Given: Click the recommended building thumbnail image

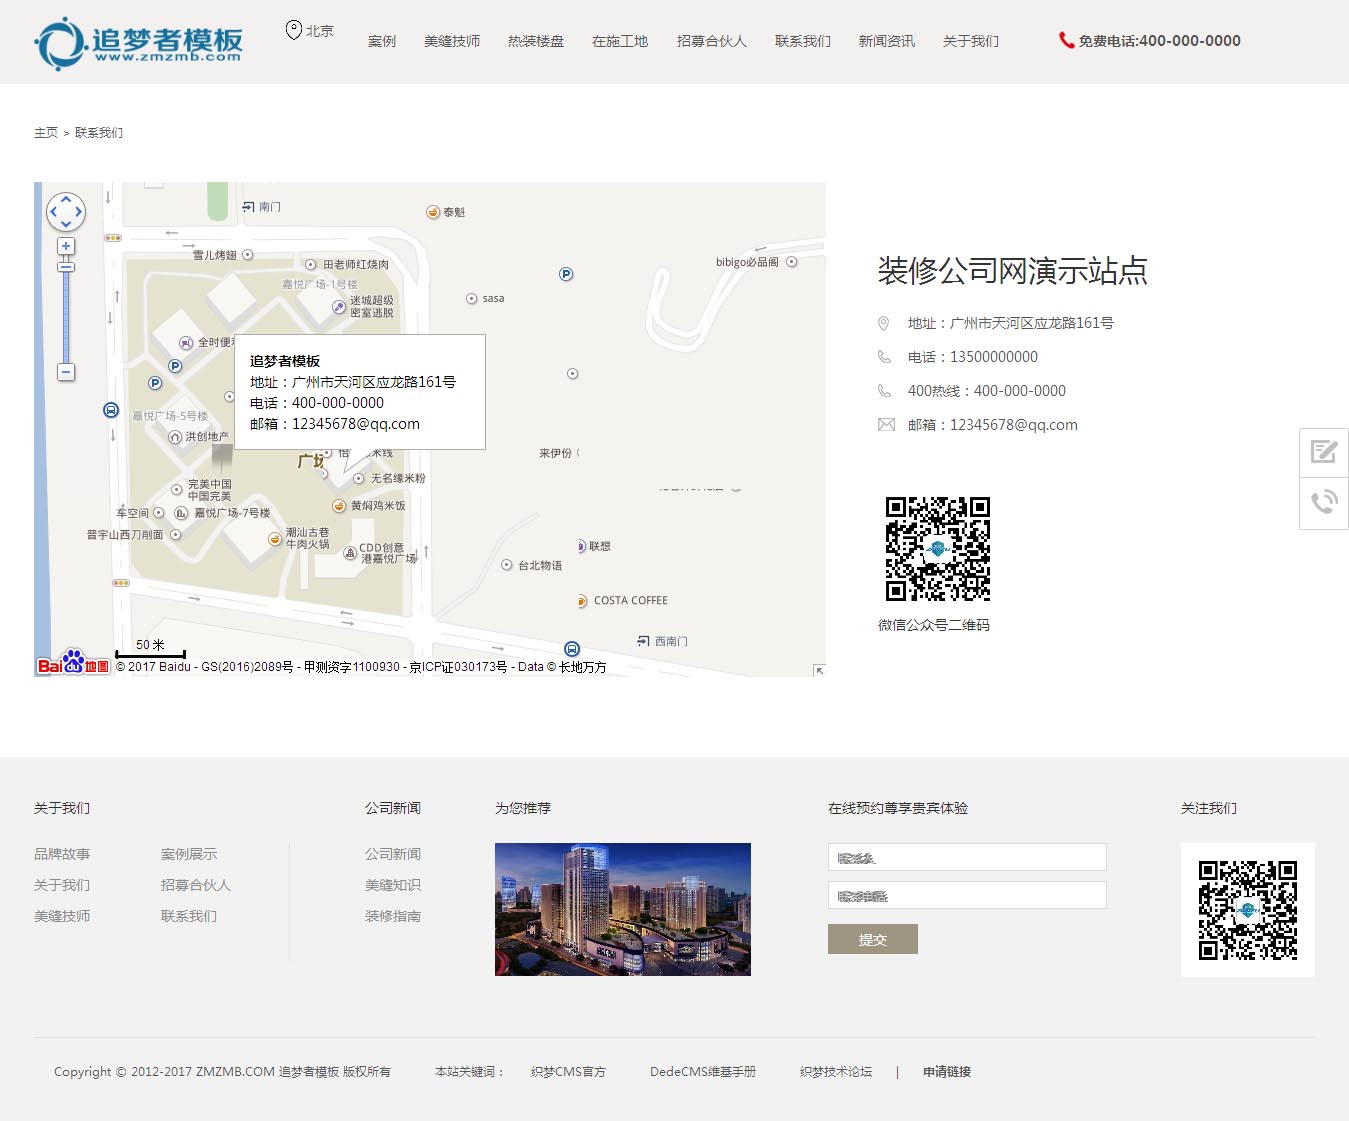Looking at the screenshot, I should point(622,909).
